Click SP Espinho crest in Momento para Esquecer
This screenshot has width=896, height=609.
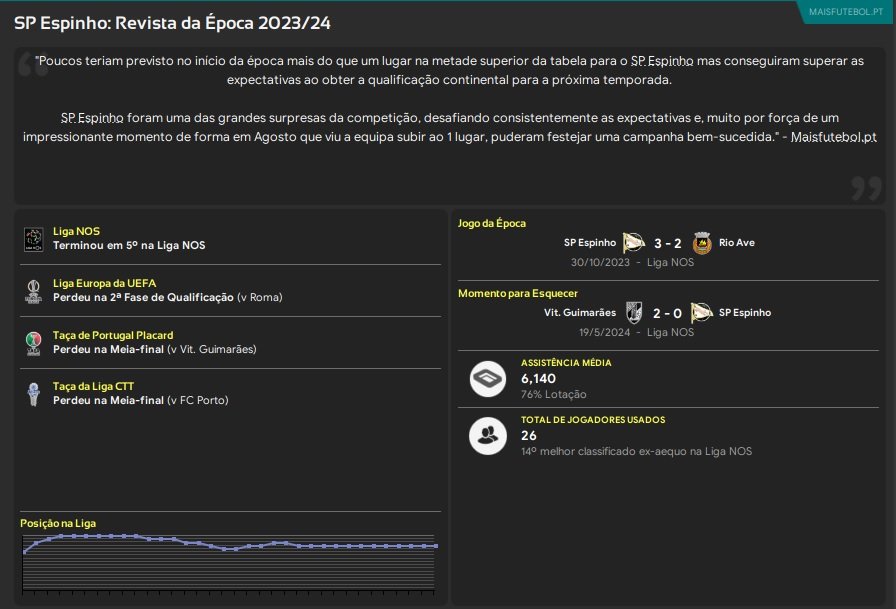702,312
